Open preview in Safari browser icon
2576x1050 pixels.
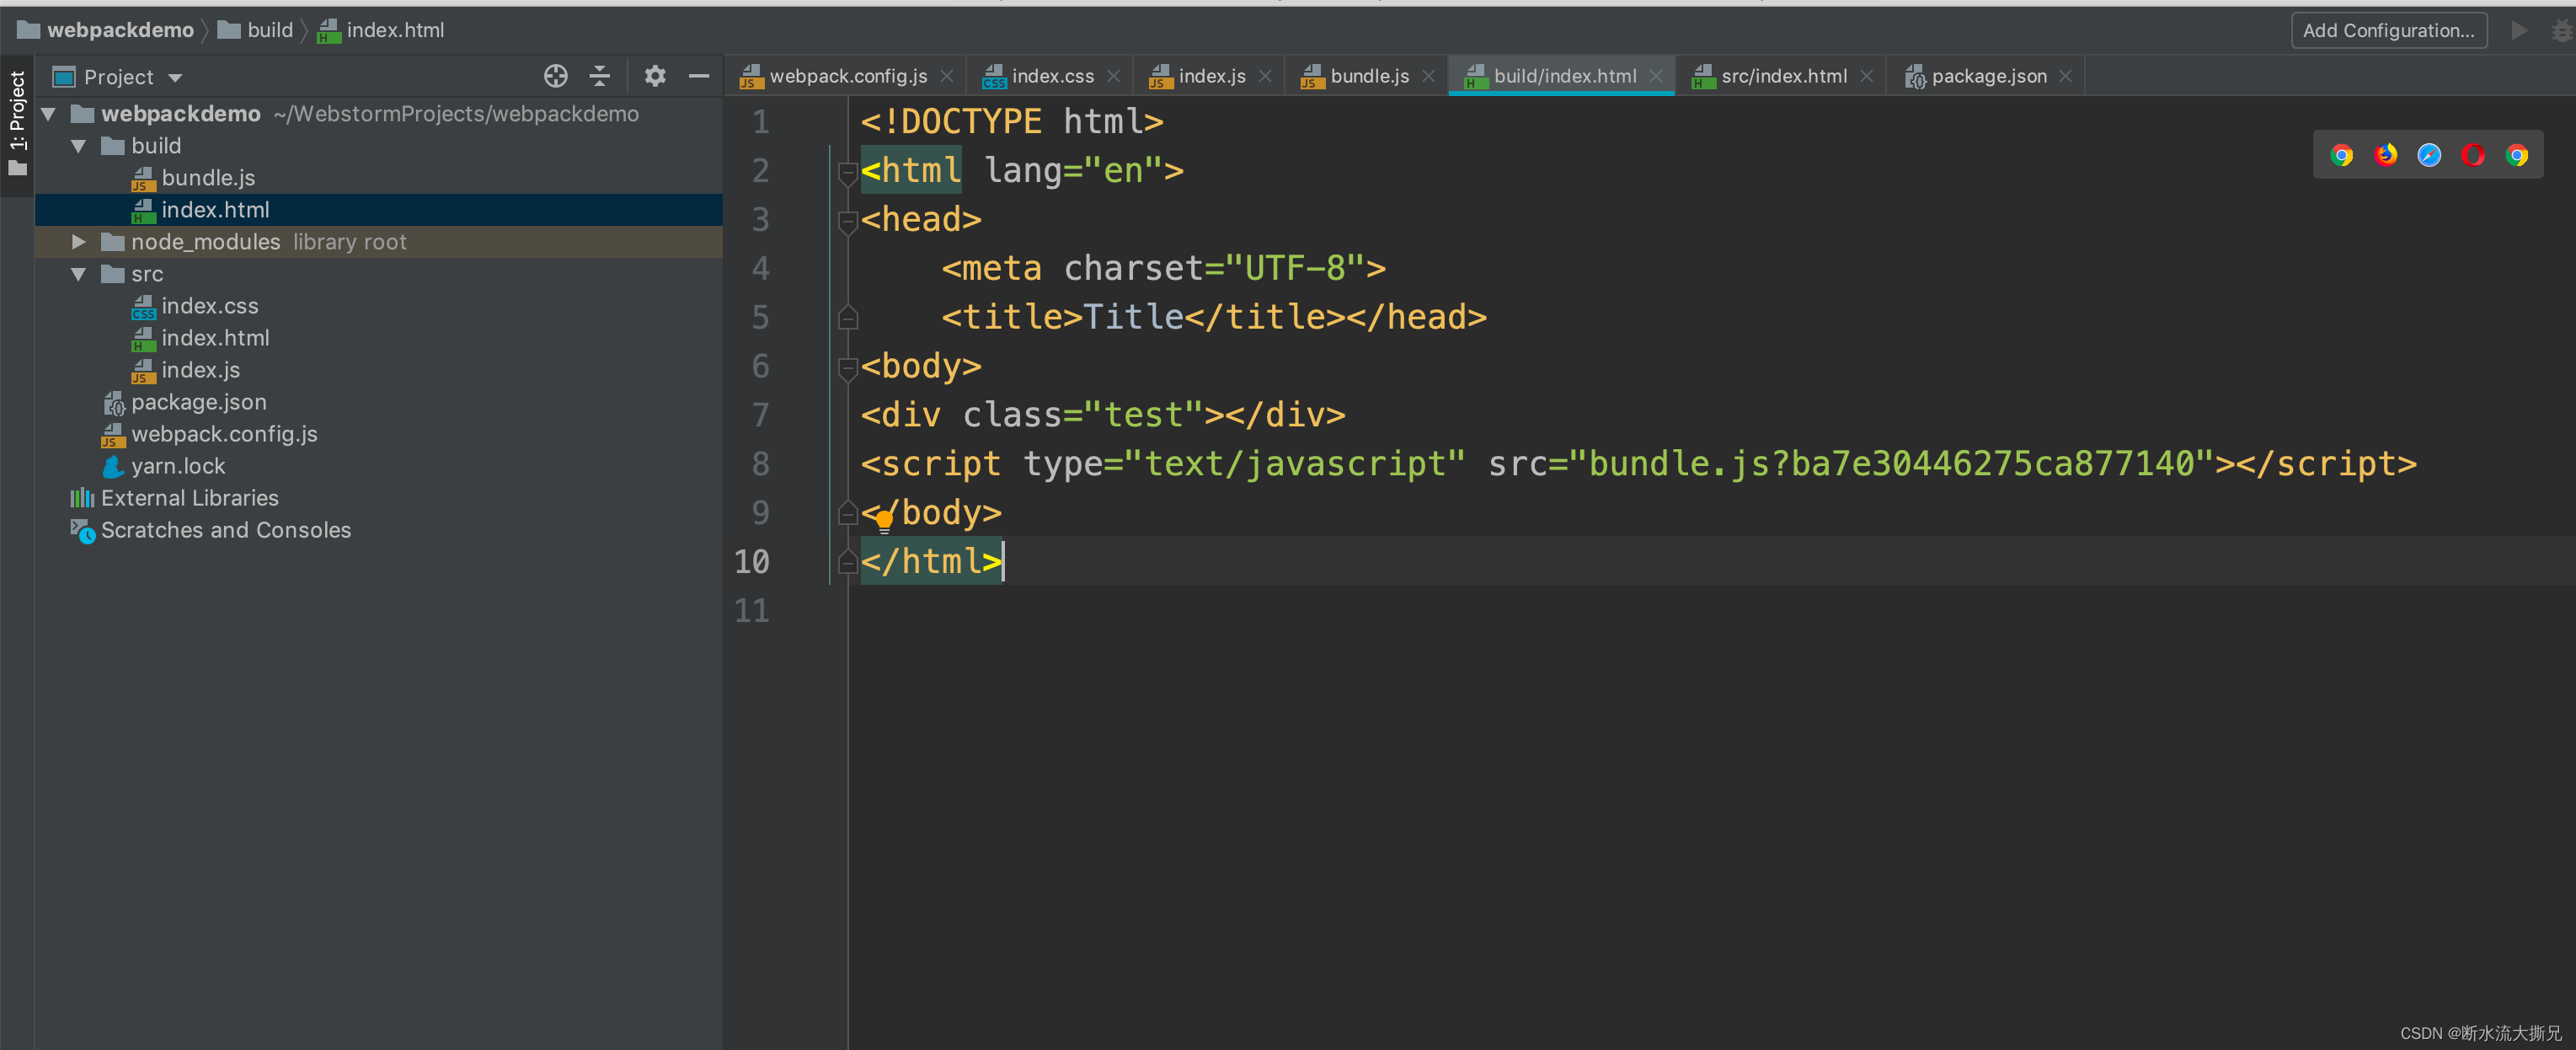pos(2429,155)
